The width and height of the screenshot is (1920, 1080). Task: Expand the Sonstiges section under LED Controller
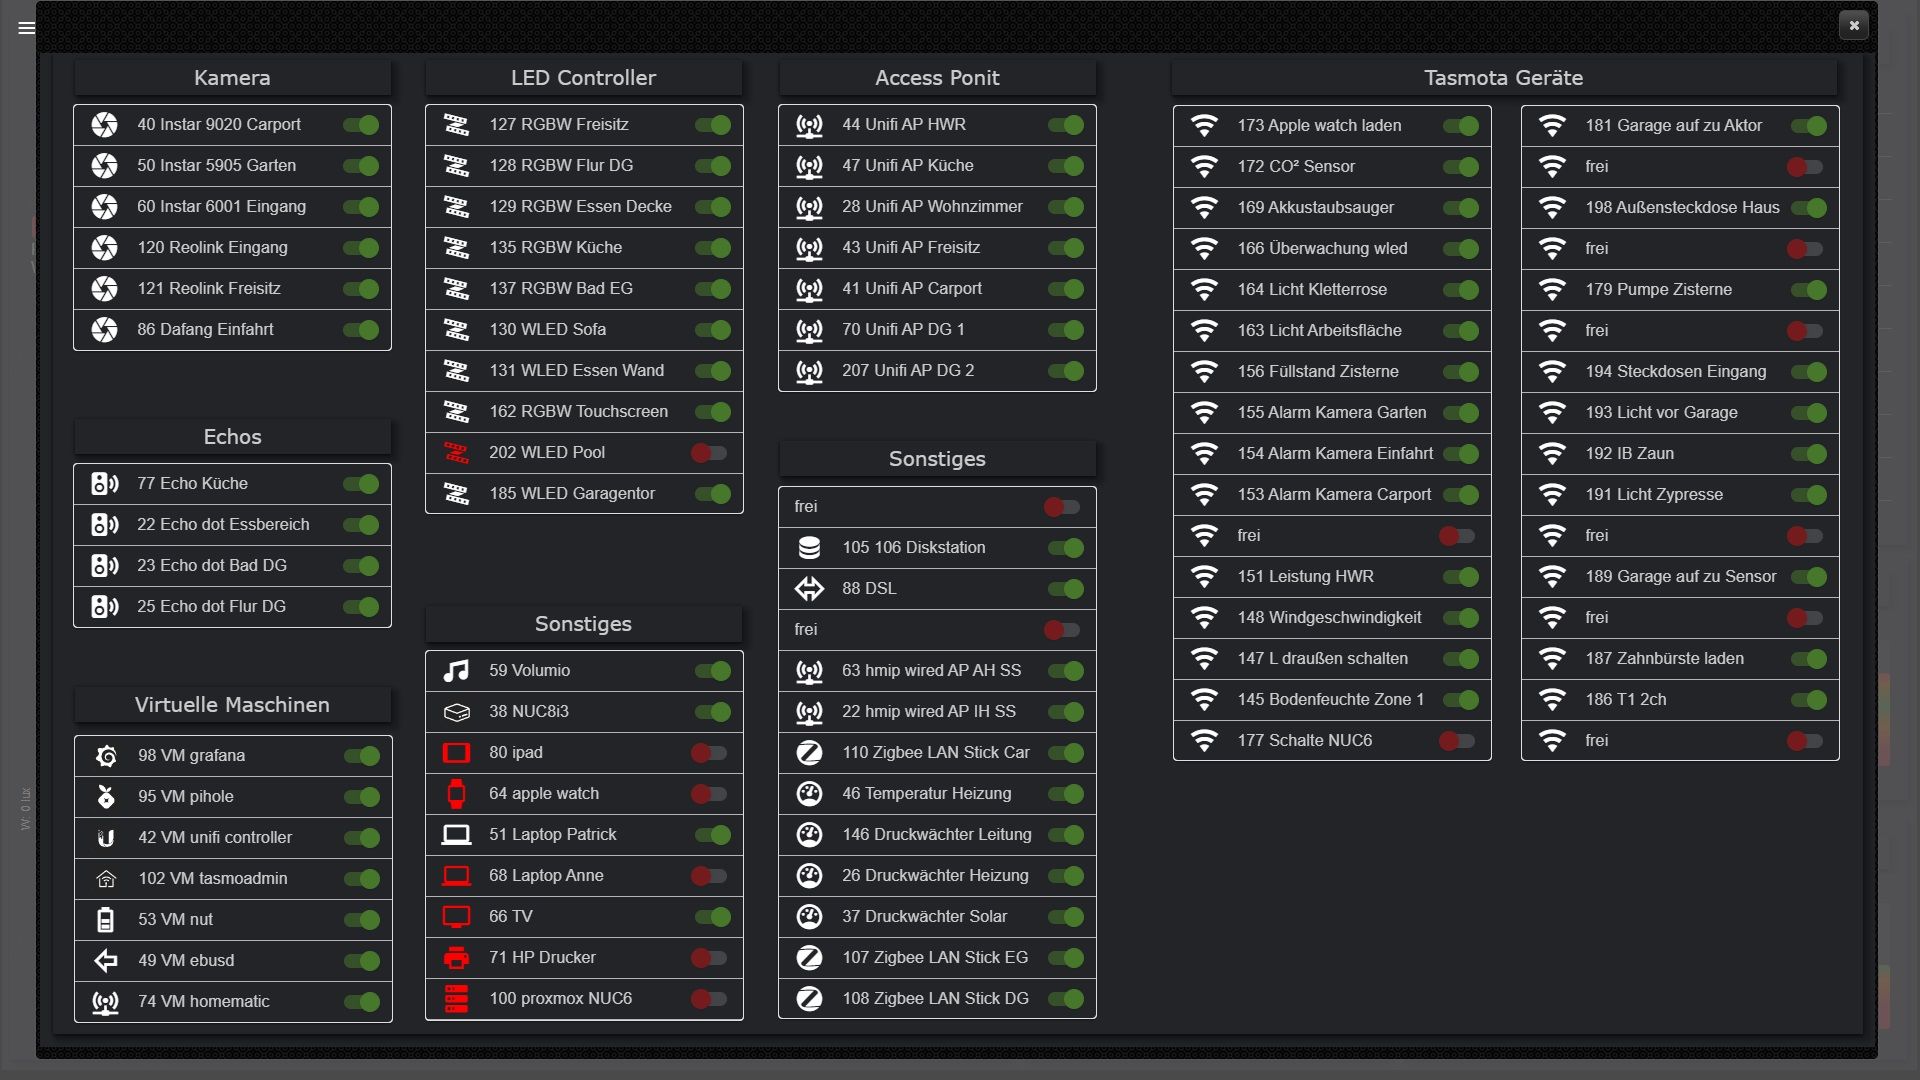click(x=583, y=622)
